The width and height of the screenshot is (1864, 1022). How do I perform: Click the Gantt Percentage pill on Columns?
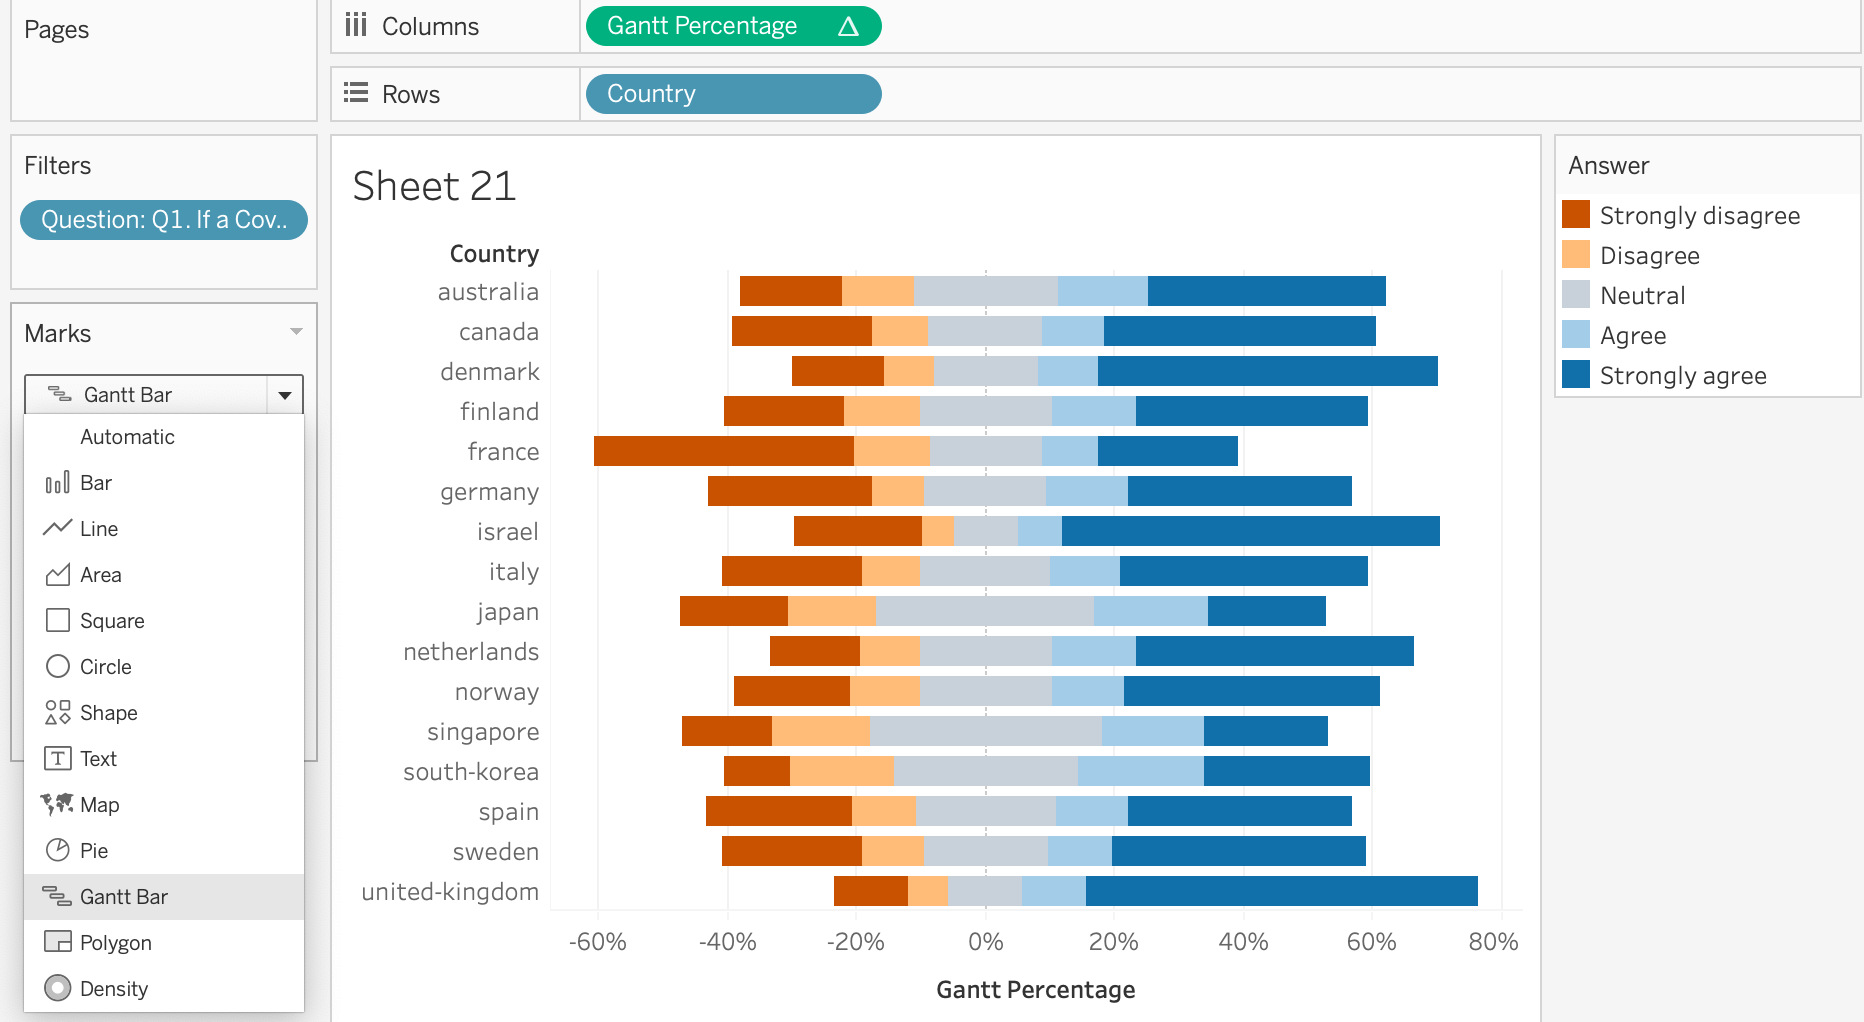click(732, 26)
